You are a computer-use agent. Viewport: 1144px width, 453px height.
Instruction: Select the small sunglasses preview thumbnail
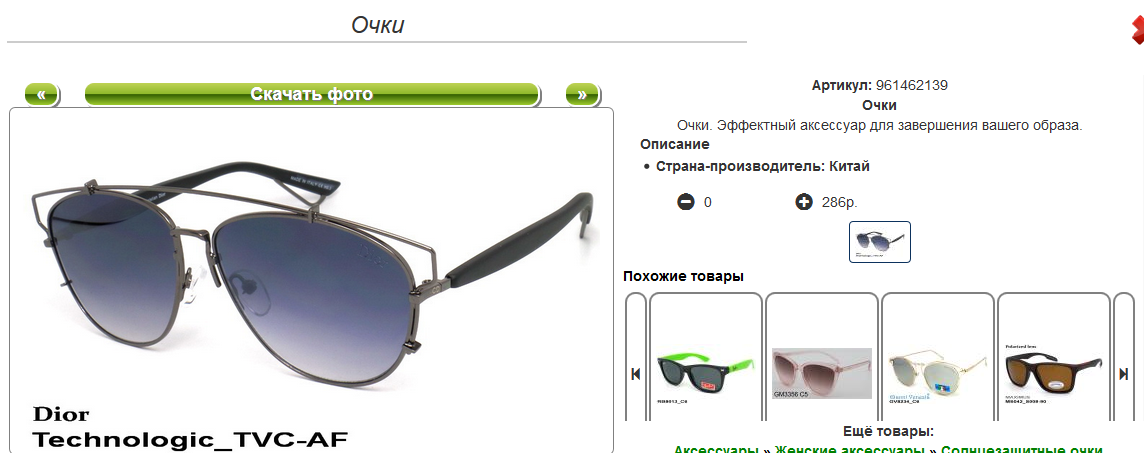pos(880,241)
